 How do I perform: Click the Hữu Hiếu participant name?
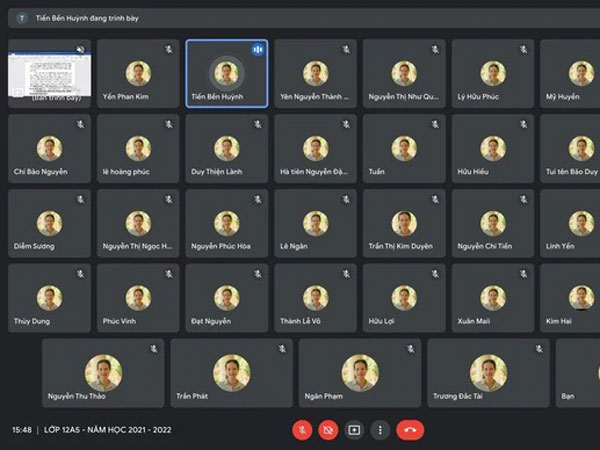click(x=473, y=172)
